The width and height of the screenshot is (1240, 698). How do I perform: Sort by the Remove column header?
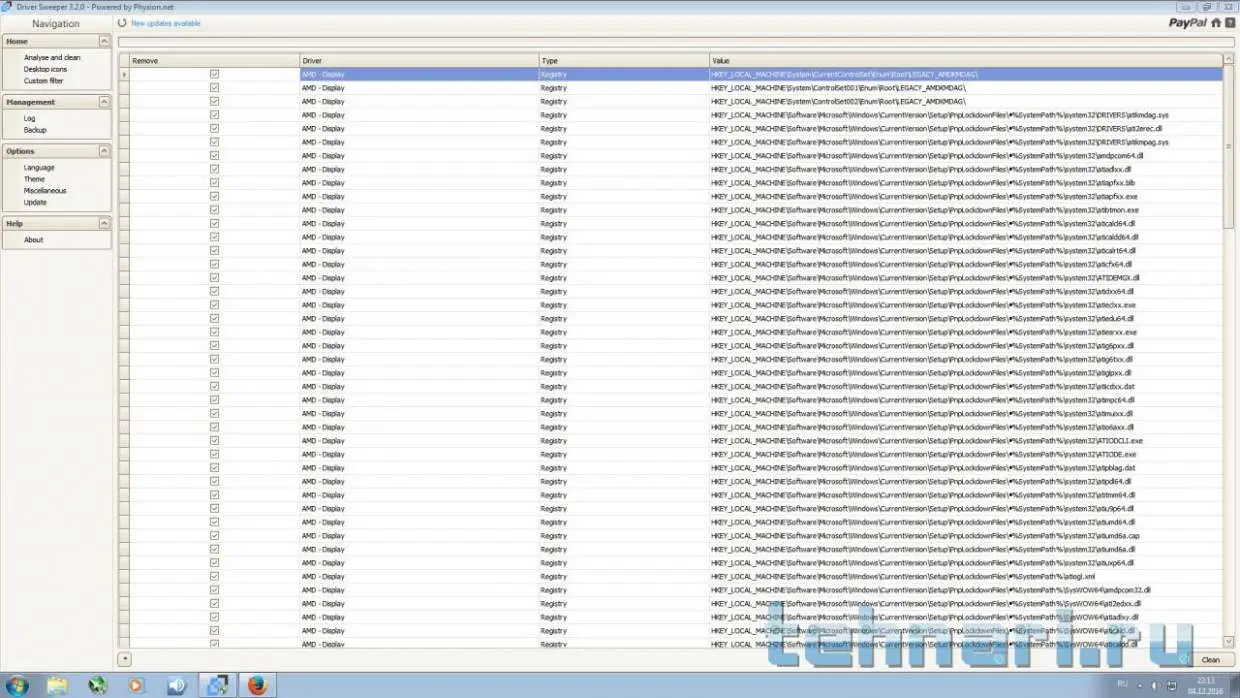point(214,61)
